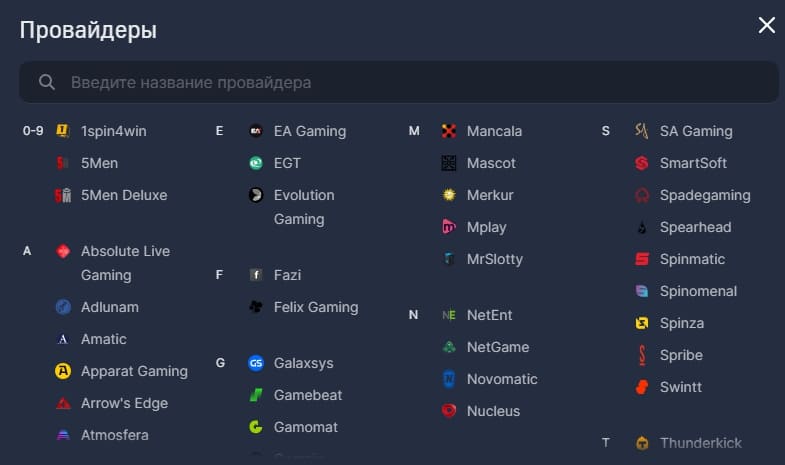Viewport: 785px width, 465px height.
Task: Click the Galaxsys GS icon
Action: point(256,363)
